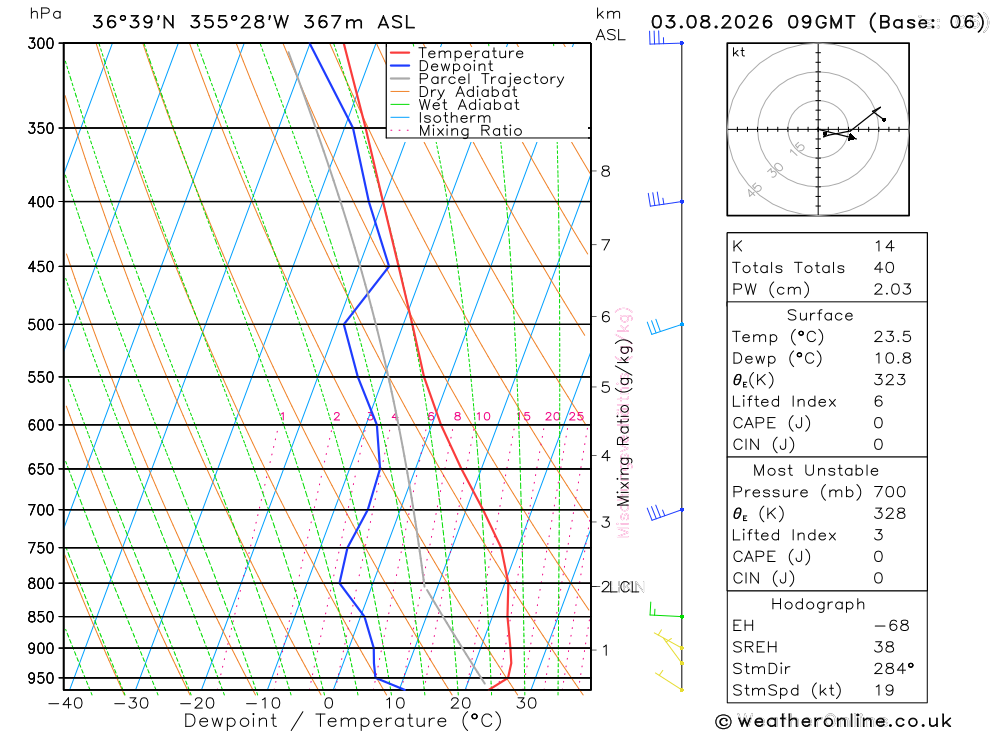Viewport: 1000px width, 733px height.
Task: Click the coordinates 36°39'N 355°28'W title
Action: [191, 22]
